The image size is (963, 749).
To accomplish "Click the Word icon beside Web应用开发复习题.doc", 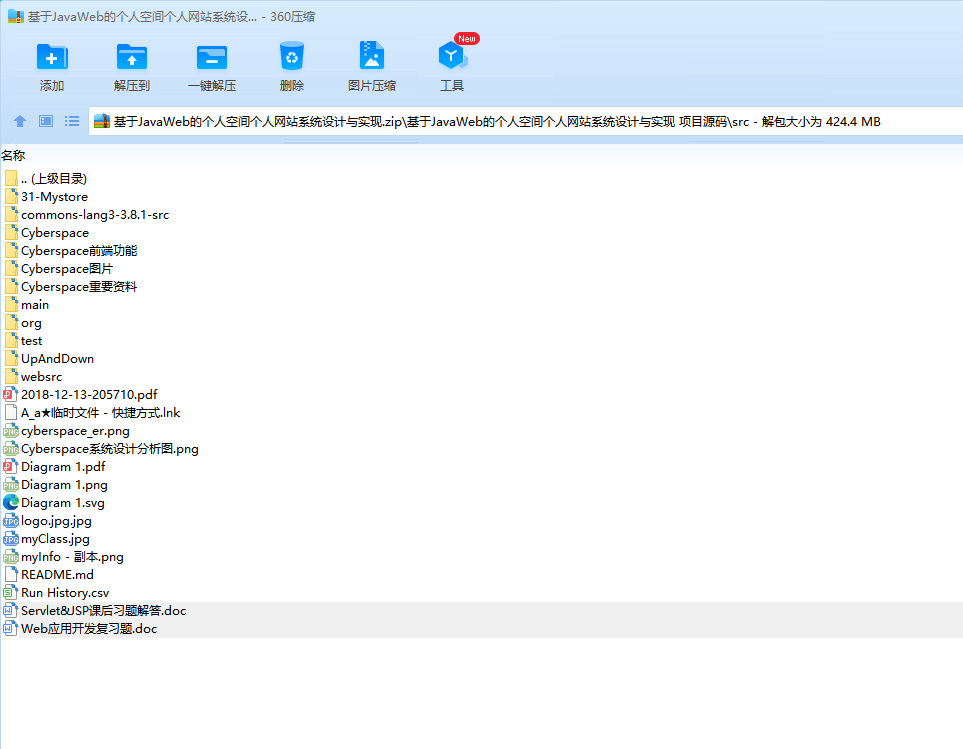I will point(10,629).
